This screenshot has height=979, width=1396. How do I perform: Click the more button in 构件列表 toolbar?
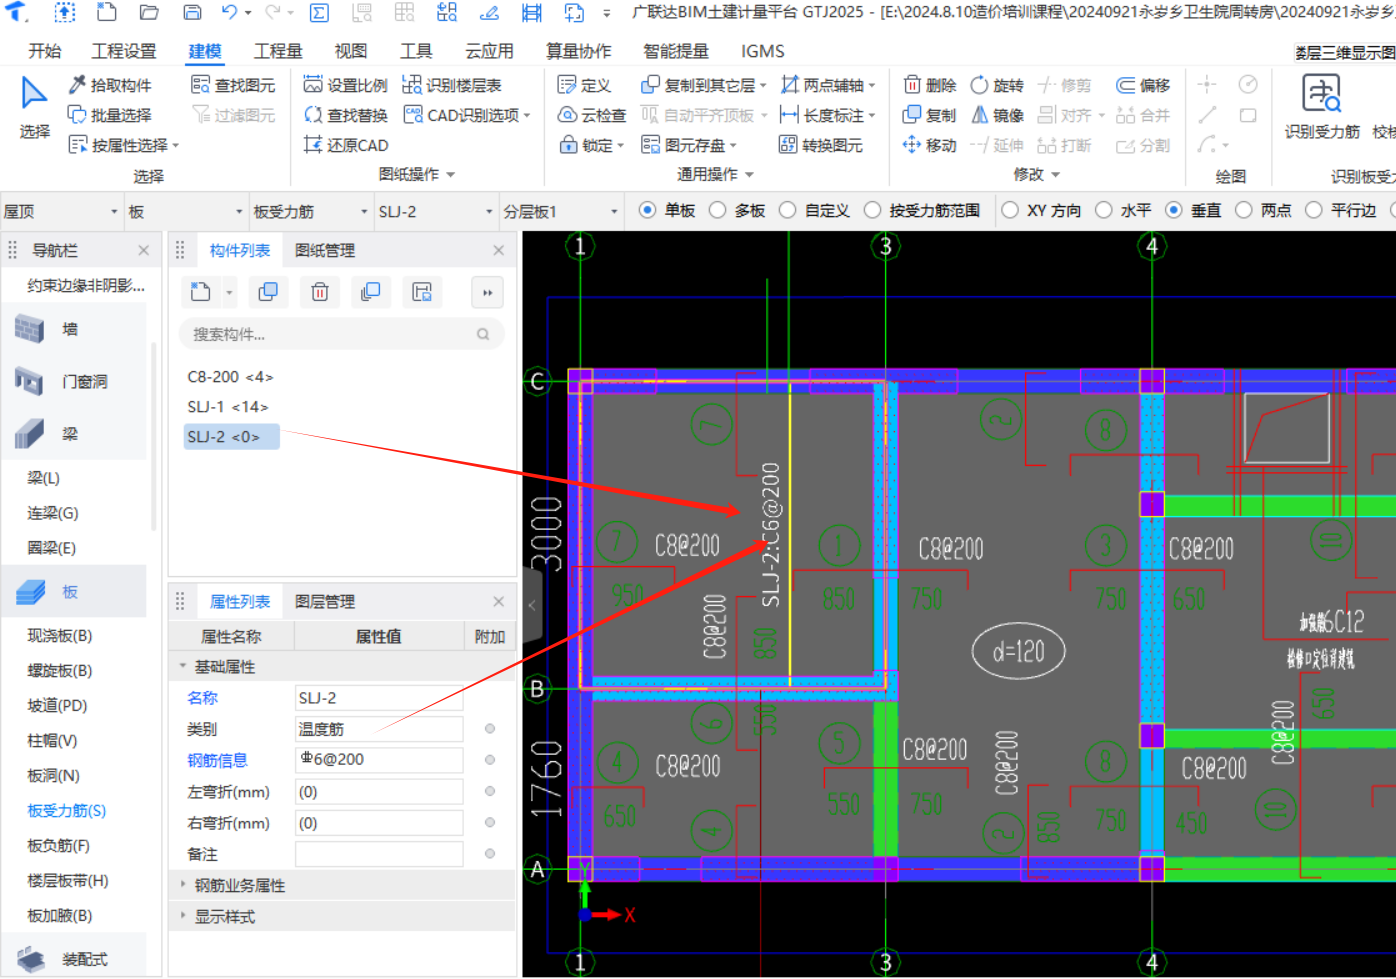click(x=487, y=292)
